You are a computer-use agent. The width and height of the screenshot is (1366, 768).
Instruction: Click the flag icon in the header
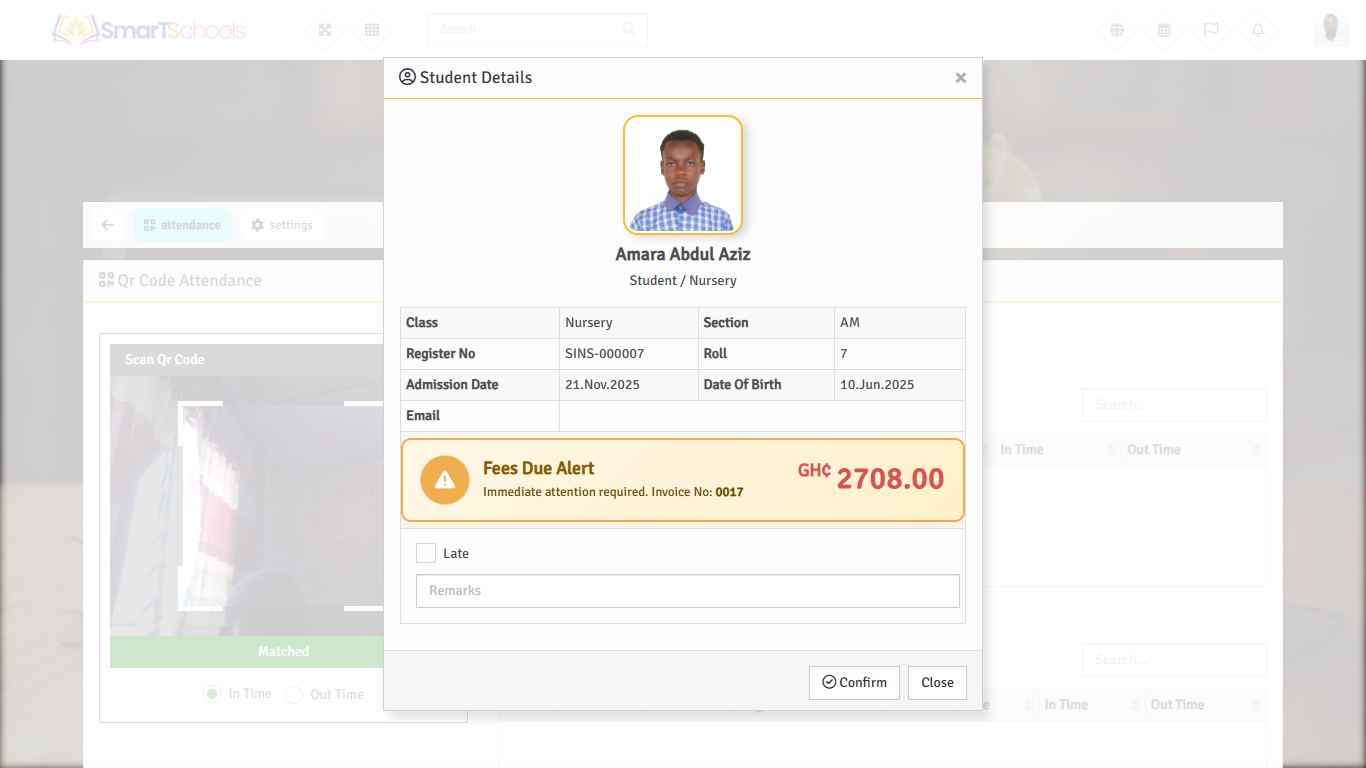pos(1211,30)
